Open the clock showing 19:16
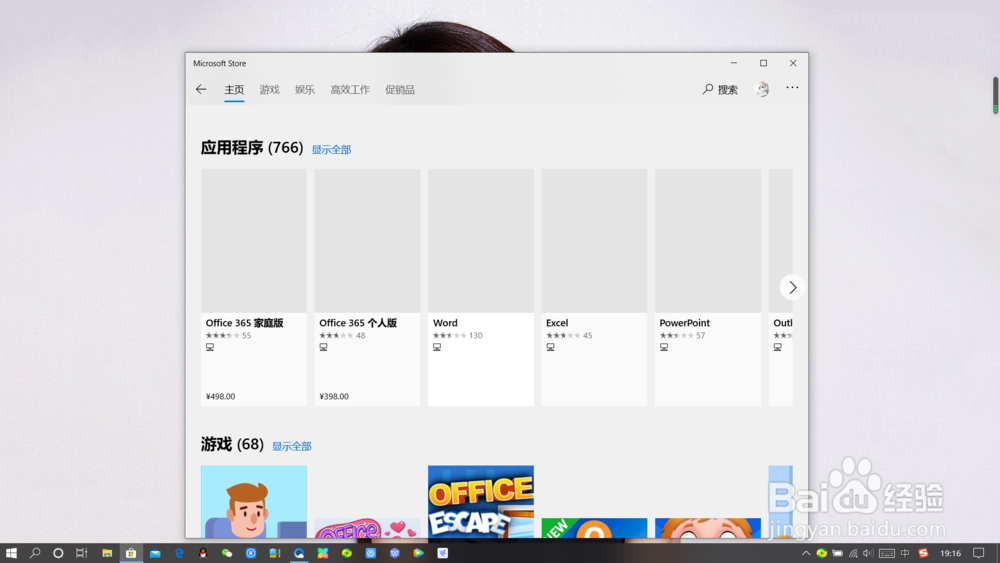 (950, 553)
